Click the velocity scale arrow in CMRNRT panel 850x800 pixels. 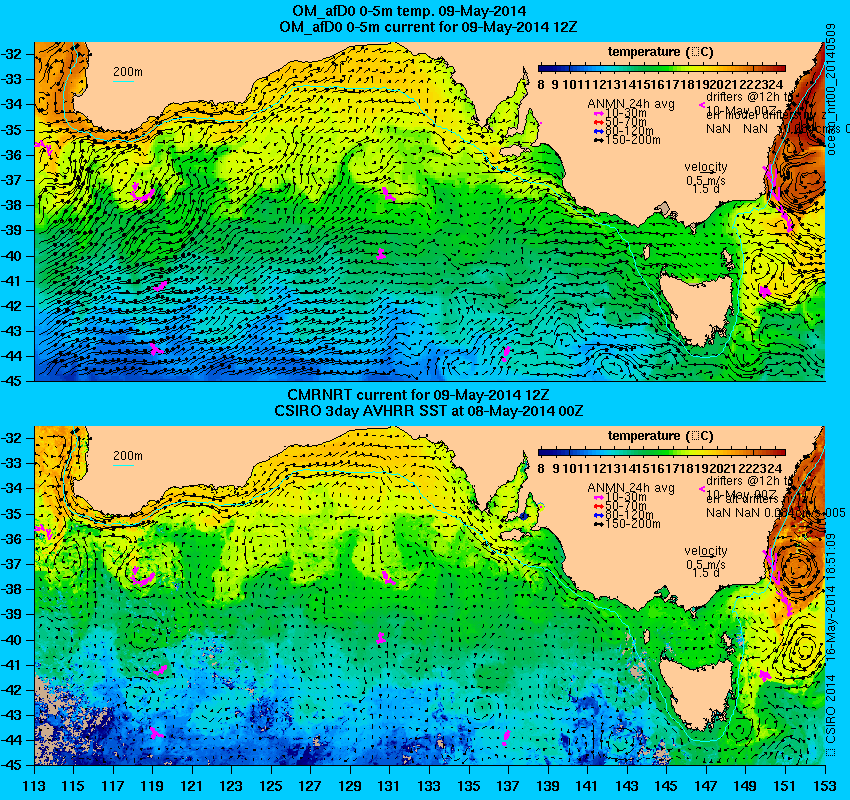click(x=706, y=558)
